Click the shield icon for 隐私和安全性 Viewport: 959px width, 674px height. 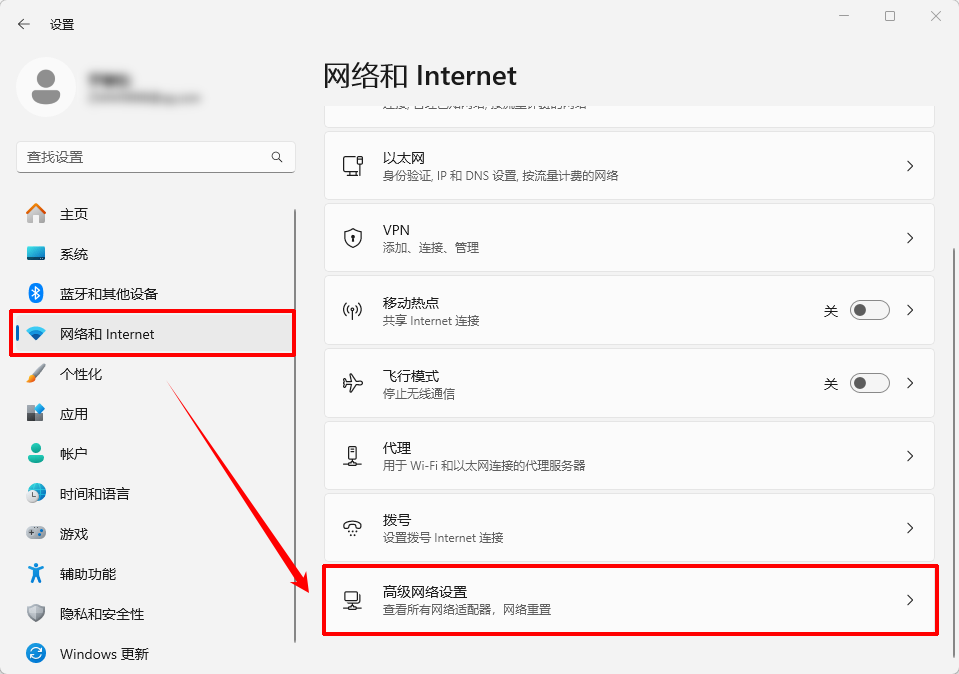[36, 613]
